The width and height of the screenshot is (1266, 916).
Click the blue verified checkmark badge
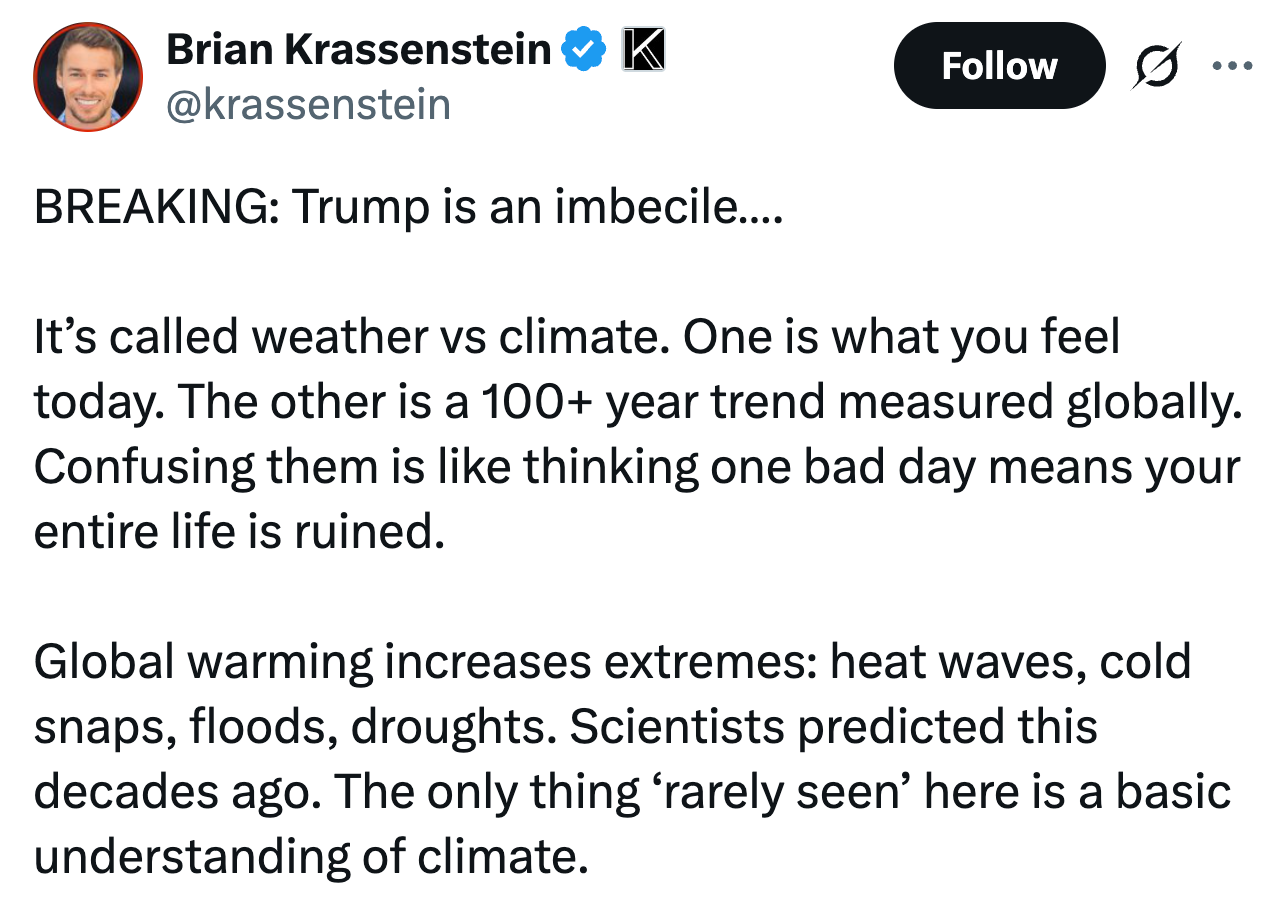point(585,49)
